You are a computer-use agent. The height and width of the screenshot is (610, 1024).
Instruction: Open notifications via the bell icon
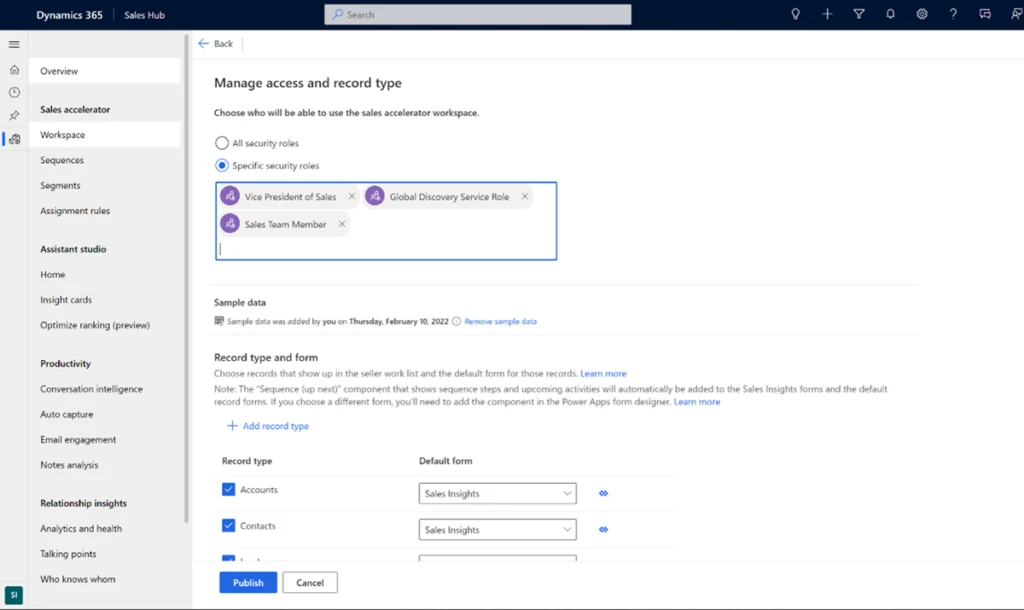[890, 14]
